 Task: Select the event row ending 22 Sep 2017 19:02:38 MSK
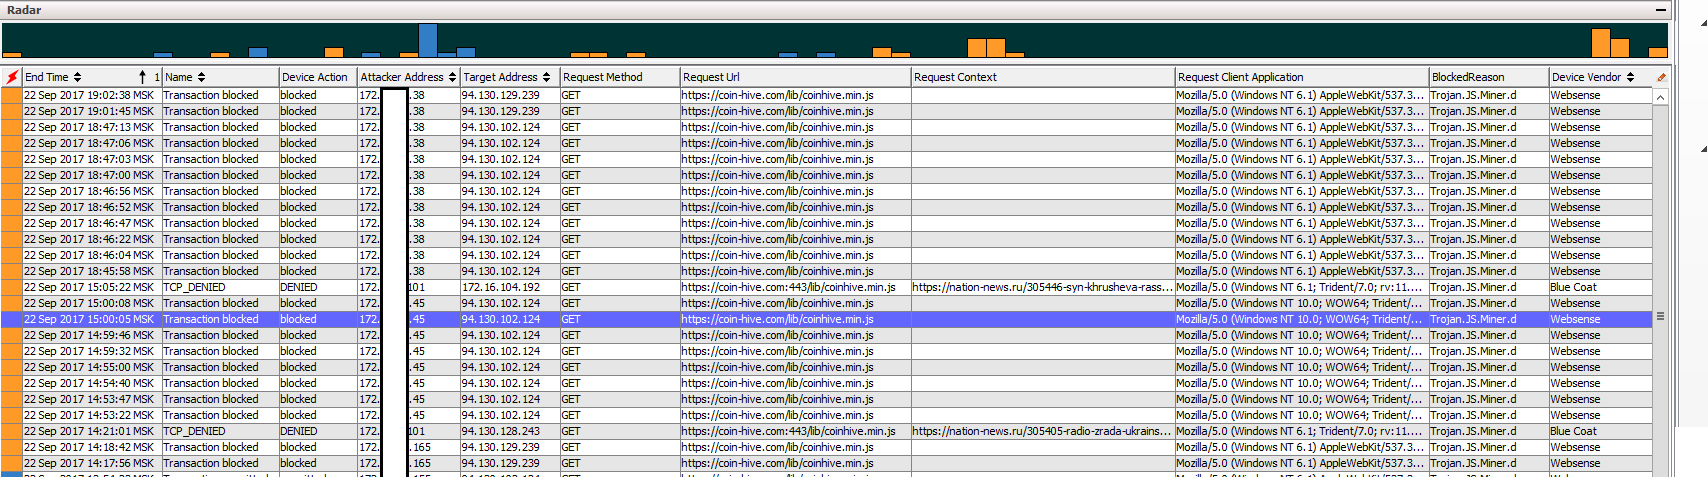click(826, 95)
